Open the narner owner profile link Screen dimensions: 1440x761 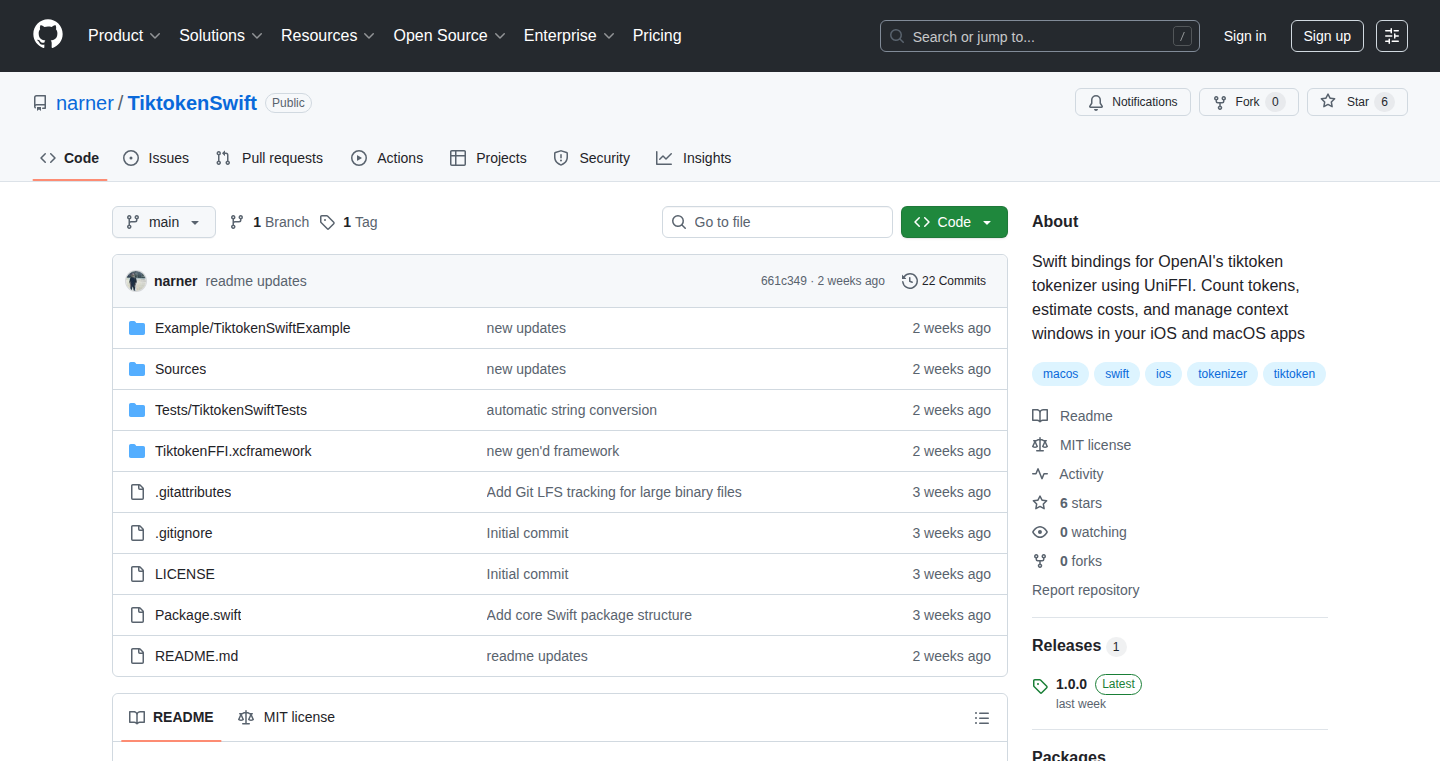tap(85, 103)
